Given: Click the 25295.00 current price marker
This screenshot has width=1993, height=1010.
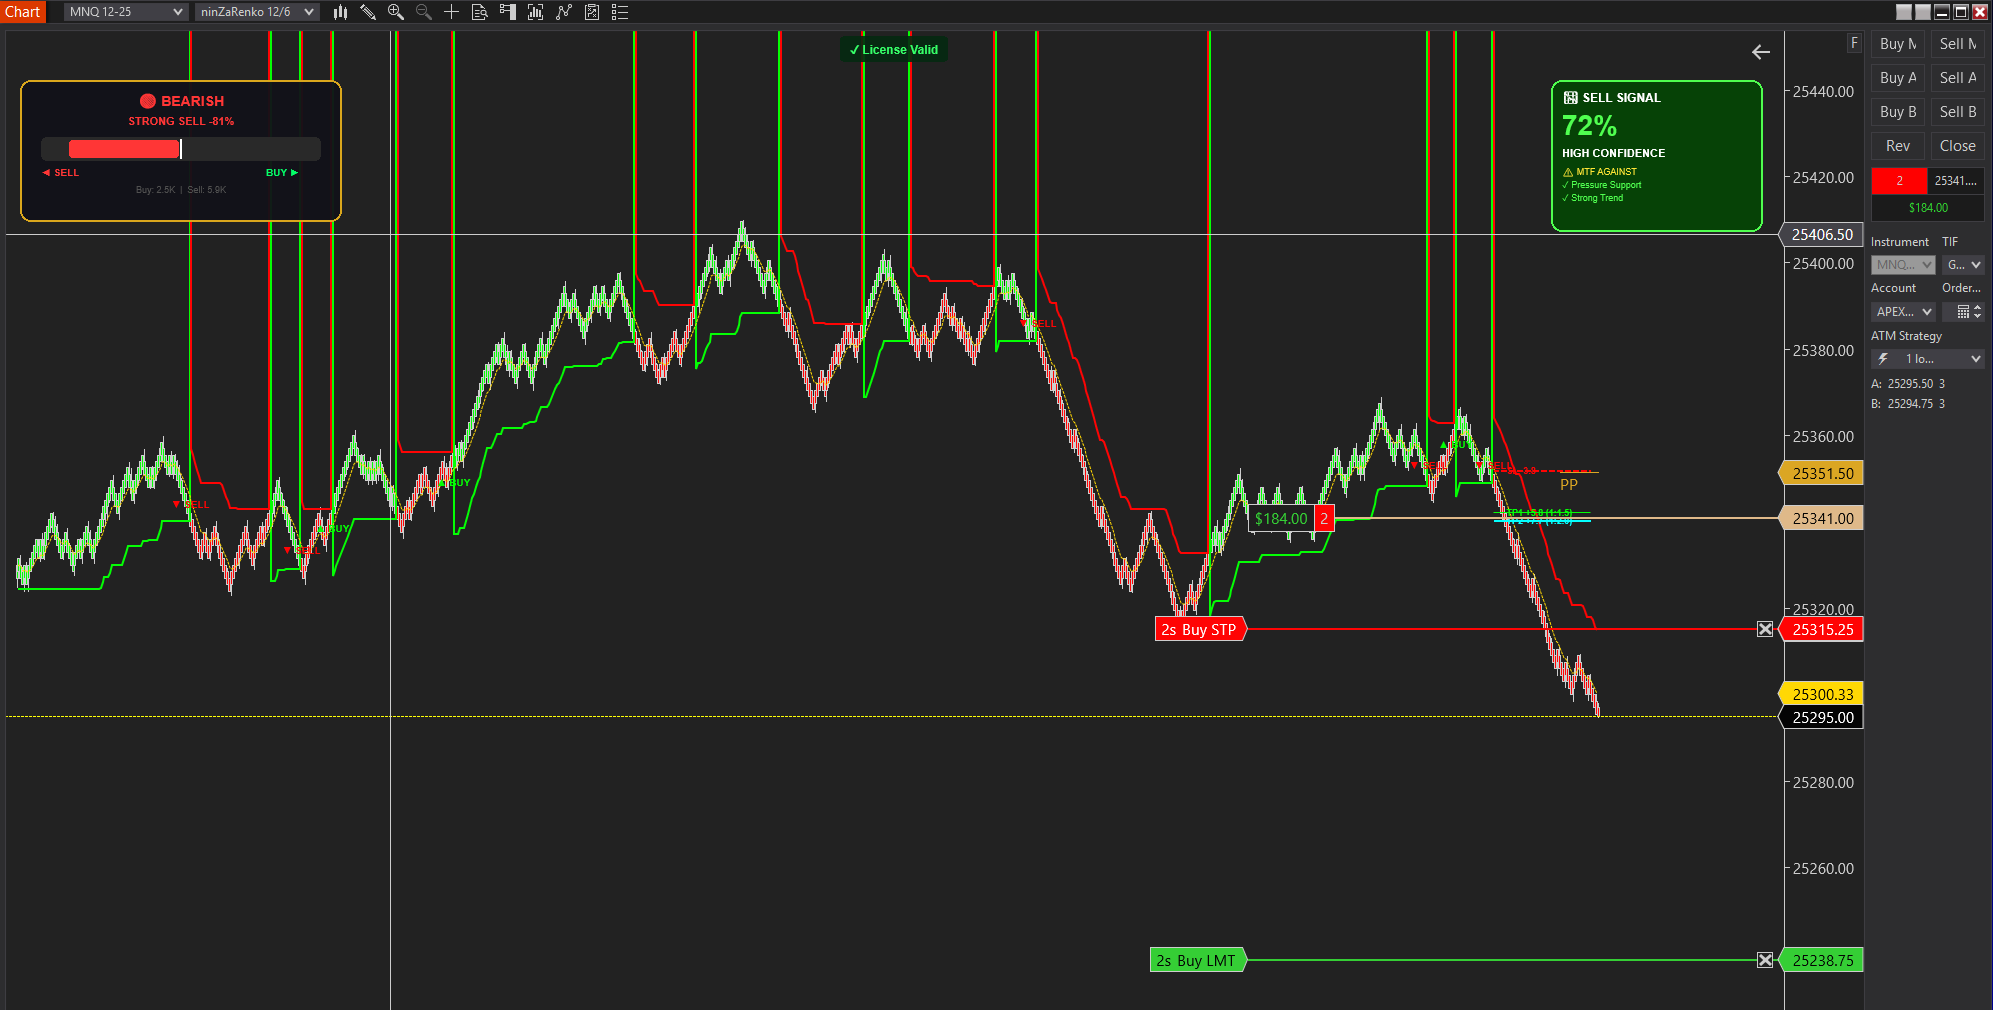Looking at the screenshot, I should point(1822,717).
